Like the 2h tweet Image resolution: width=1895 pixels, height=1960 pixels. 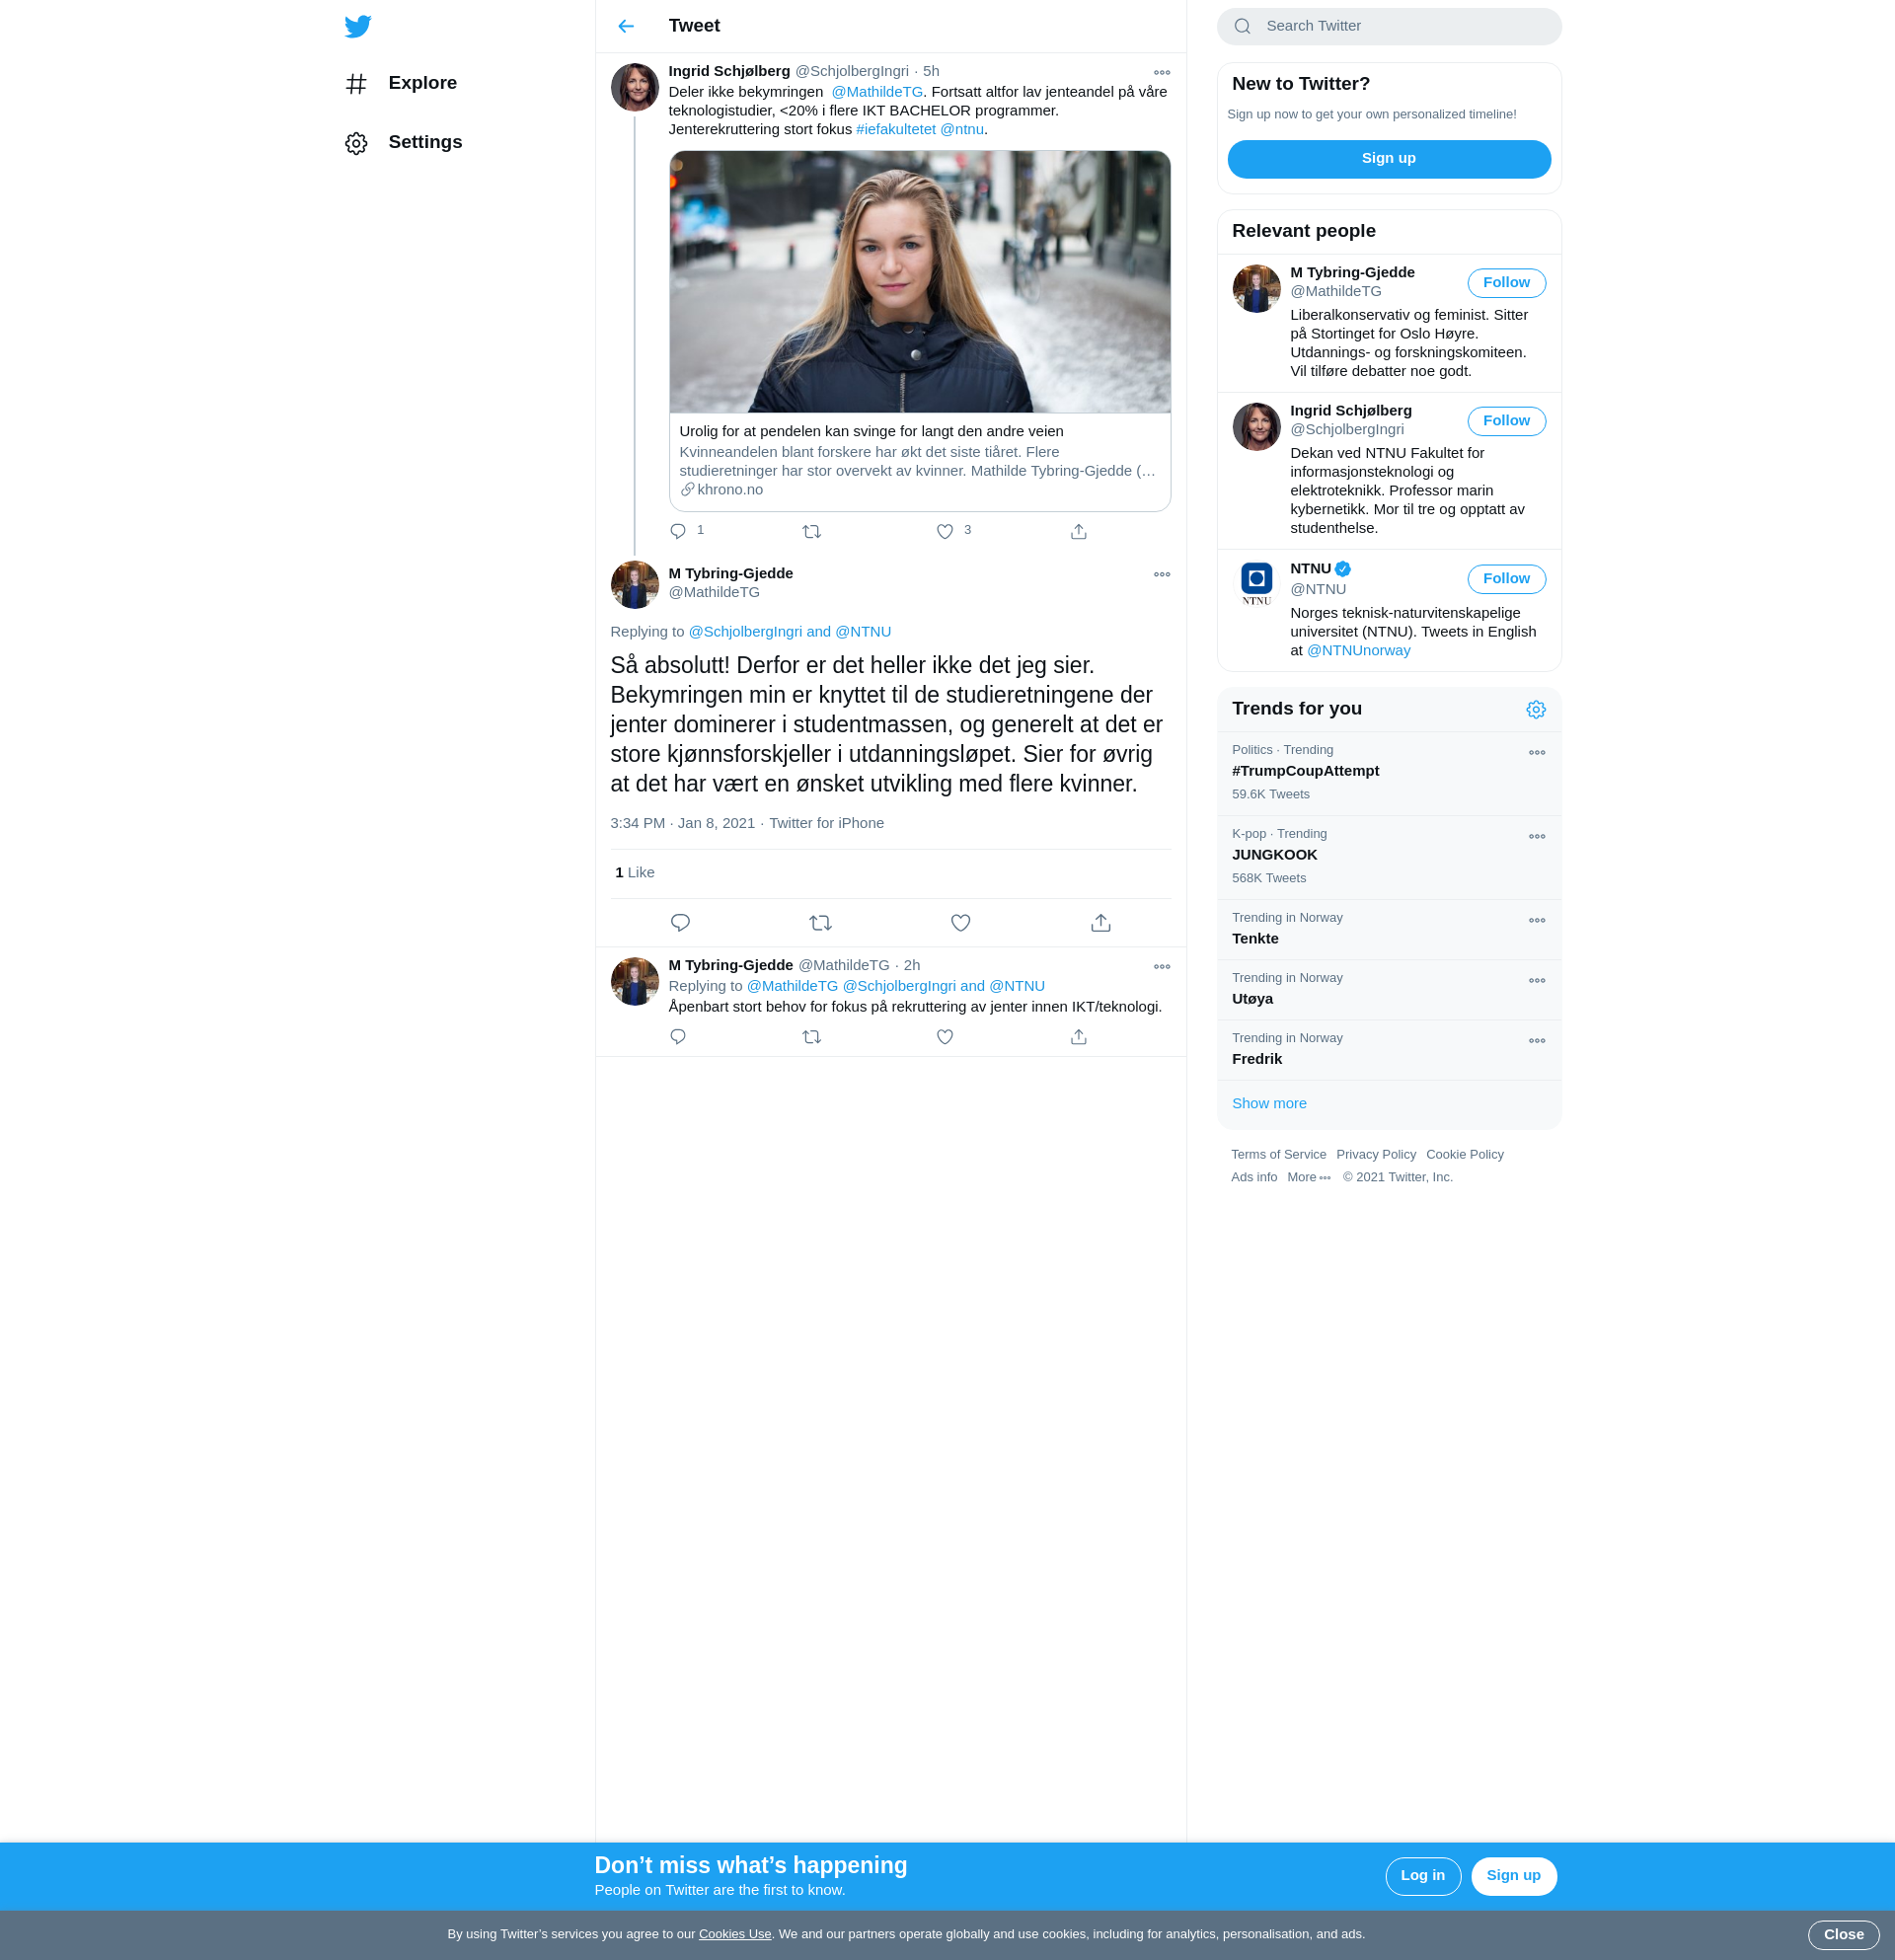944,1037
